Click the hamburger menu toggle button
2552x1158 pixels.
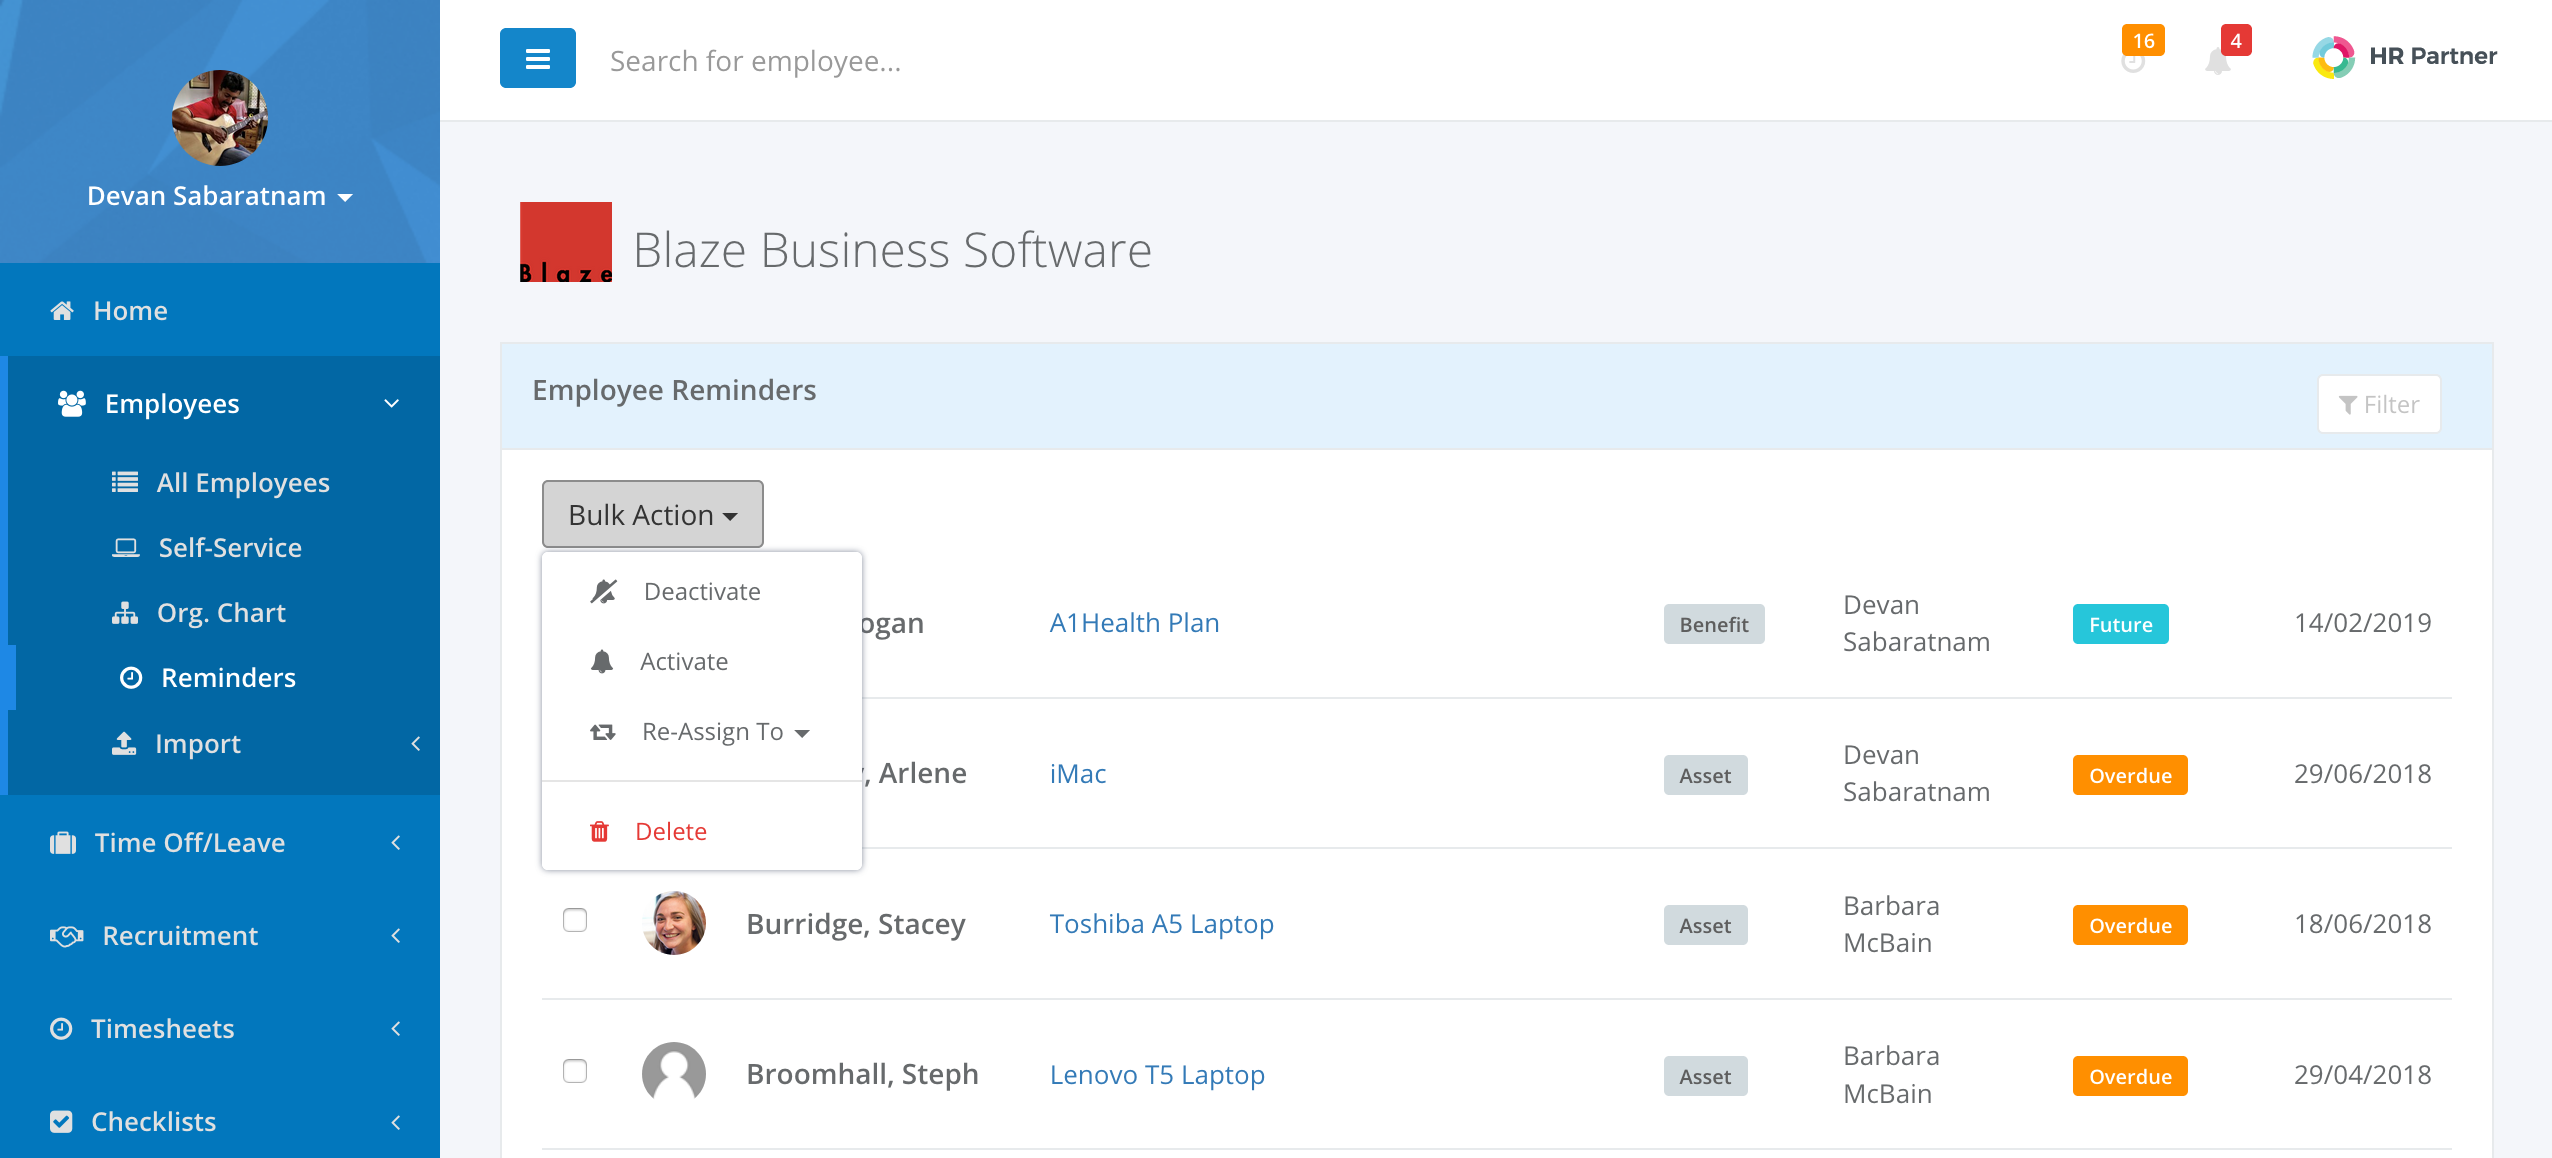click(538, 59)
